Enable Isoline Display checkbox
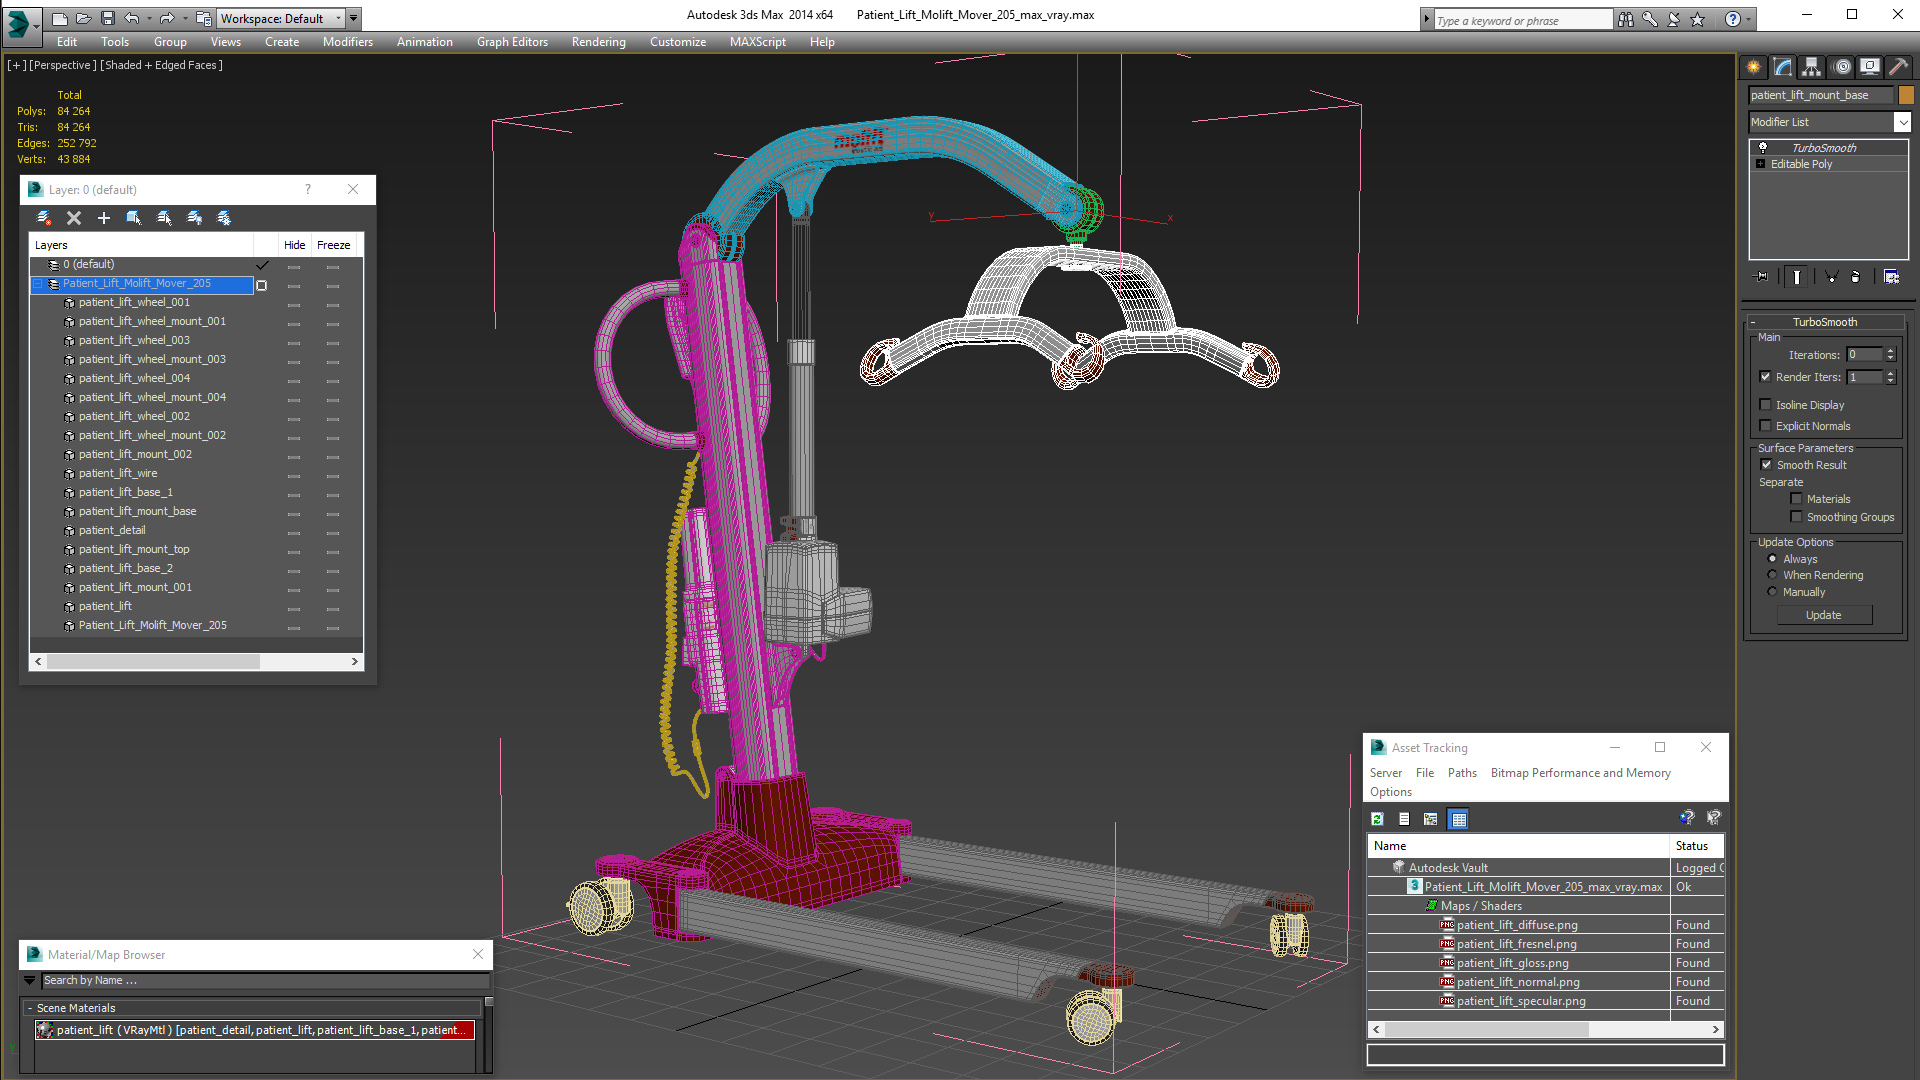This screenshot has width=1920, height=1080. (1765, 405)
